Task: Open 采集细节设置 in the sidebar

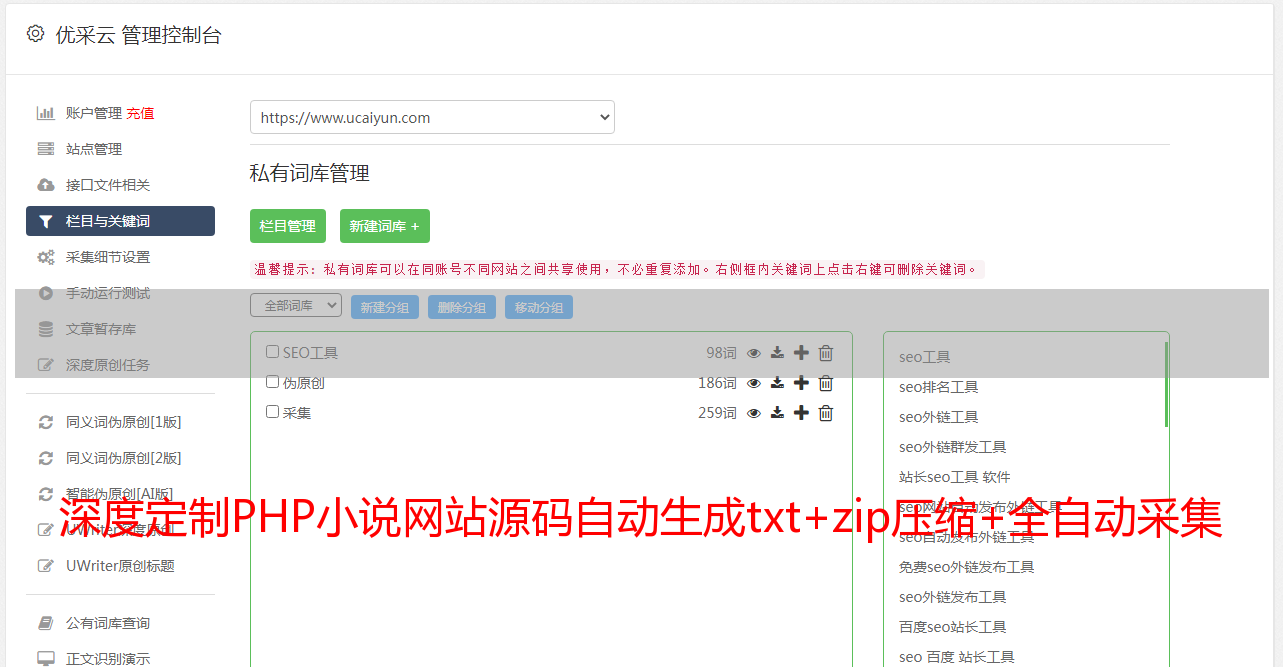Action: tap(108, 257)
